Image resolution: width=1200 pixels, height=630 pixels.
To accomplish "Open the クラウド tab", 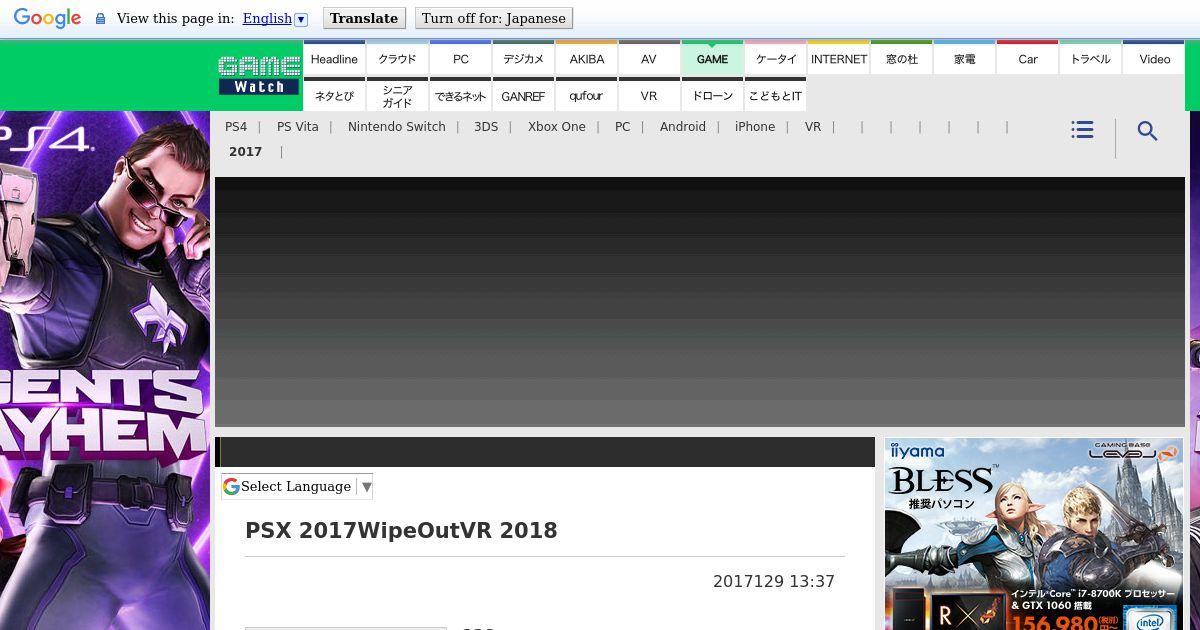I will 397,58.
